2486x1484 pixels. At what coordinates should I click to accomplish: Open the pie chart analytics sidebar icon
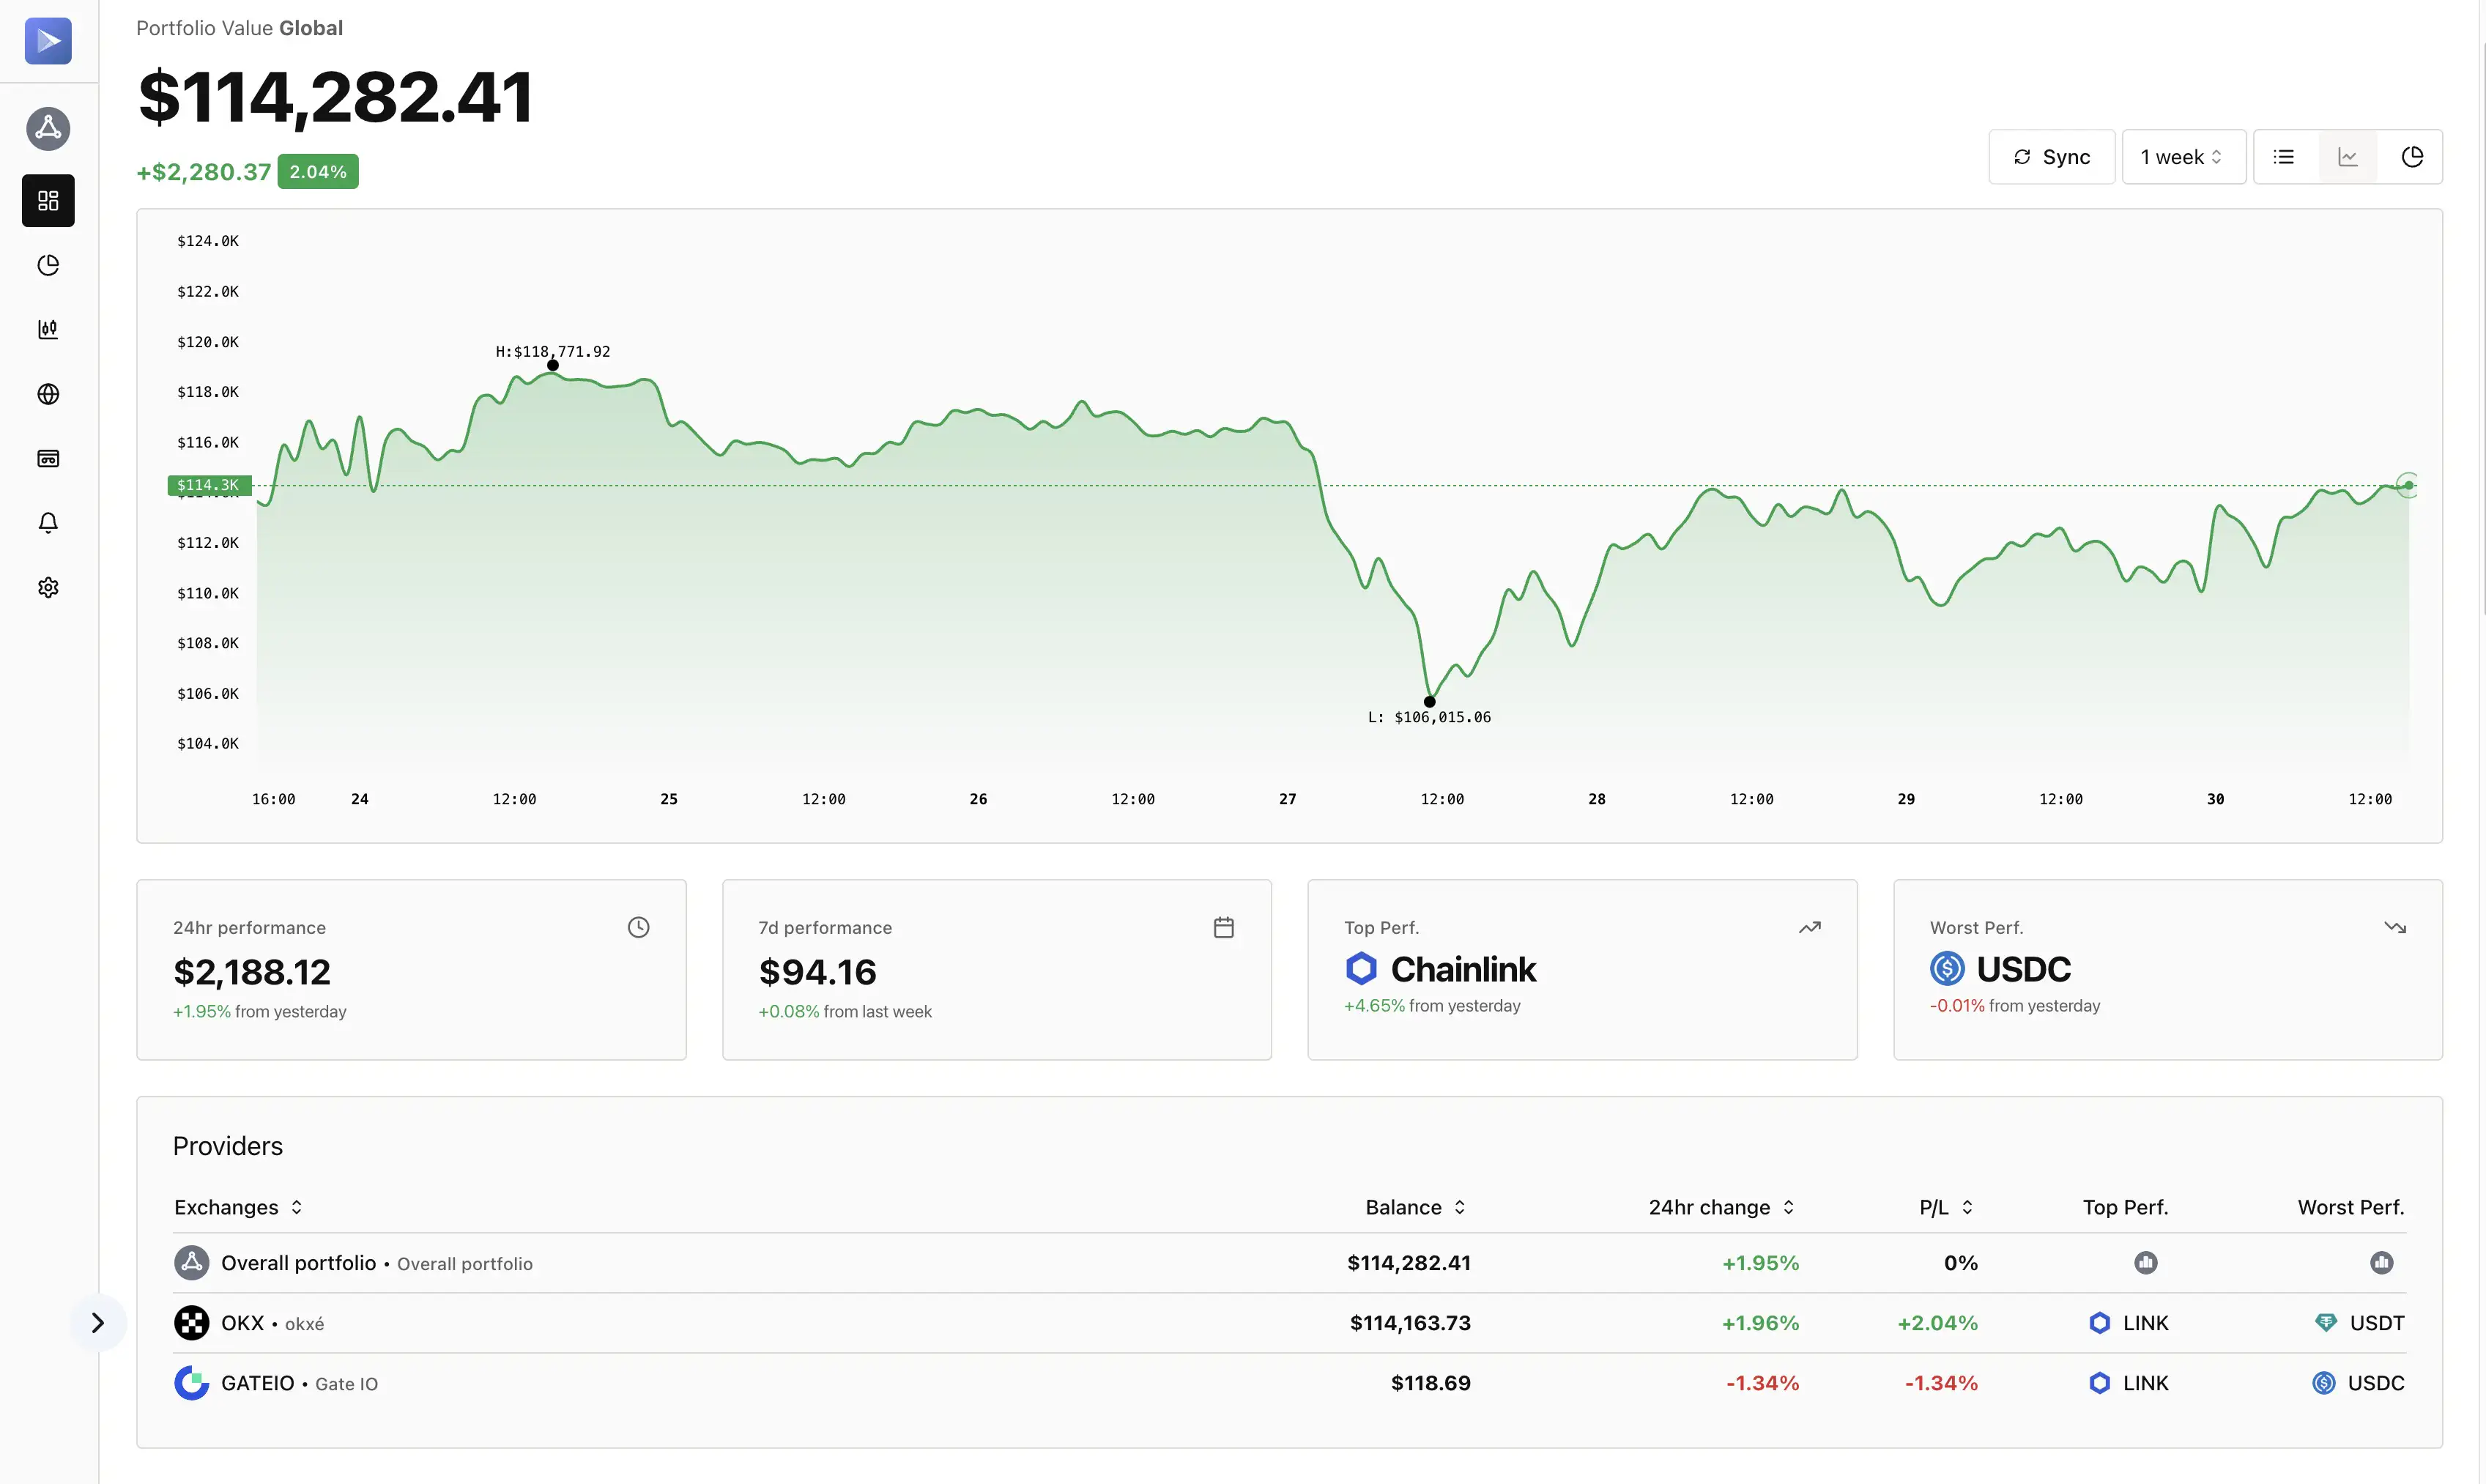[x=48, y=265]
